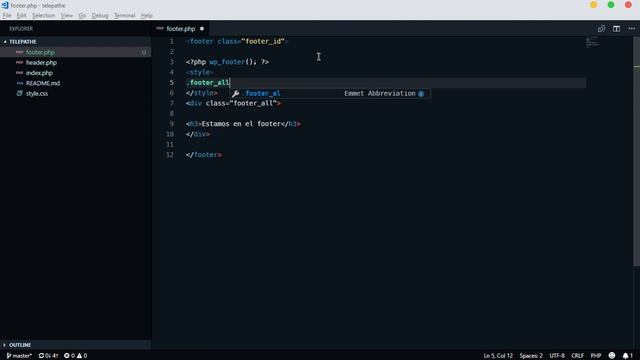Click the wrench icon in suggestion list
This screenshot has width=640, height=360.
tap(236, 93)
